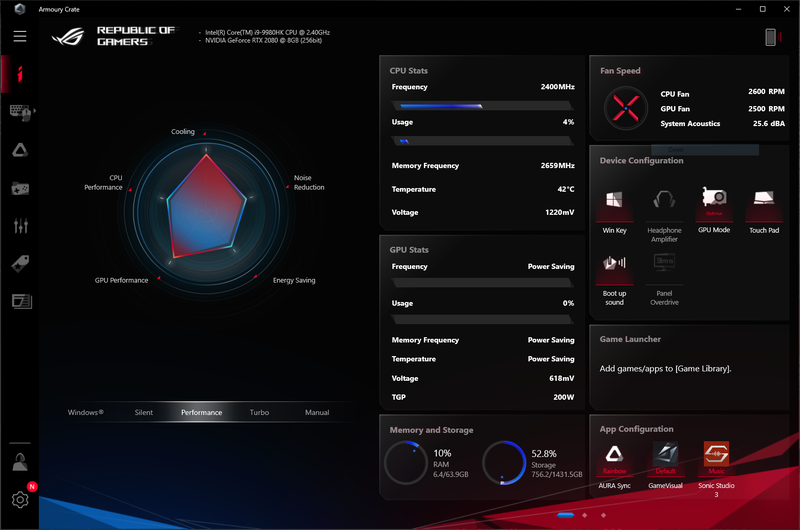The height and width of the screenshot is (530, 800).
Task: Open User Center profile icon
Action: pyautogui.click(x=20, y=462)
